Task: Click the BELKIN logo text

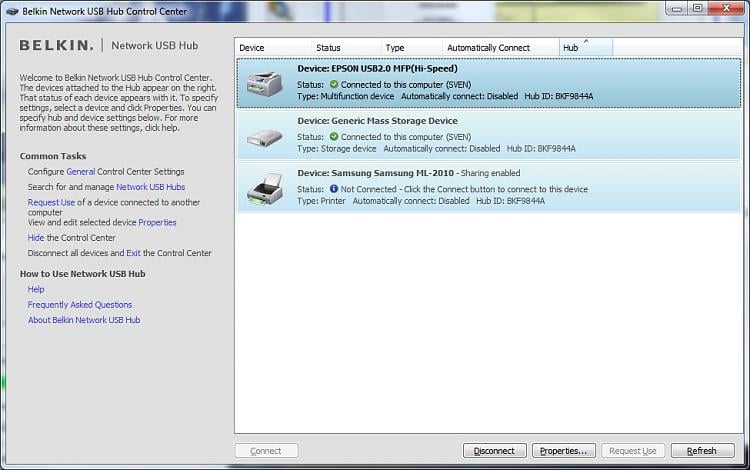Action: (56, 45)
